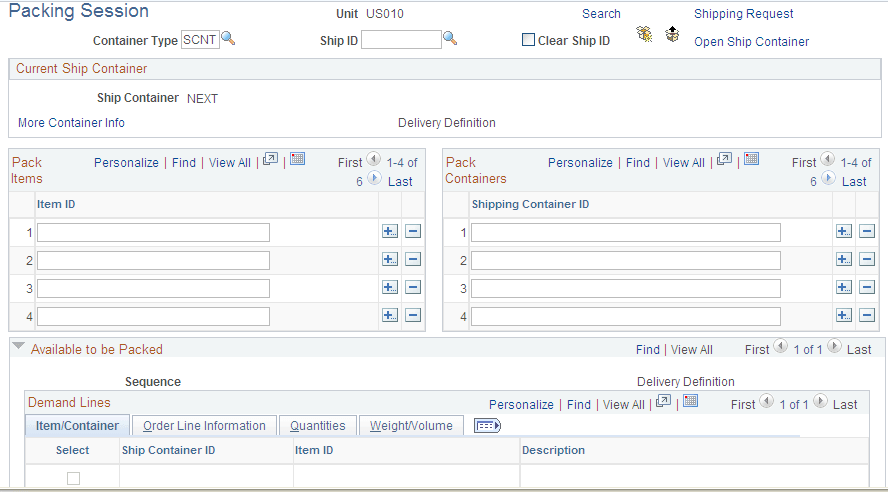Viewport: 888px width, 492px height.
Task: Select the Weight/Volume tab
Action: tap(411, 426)
